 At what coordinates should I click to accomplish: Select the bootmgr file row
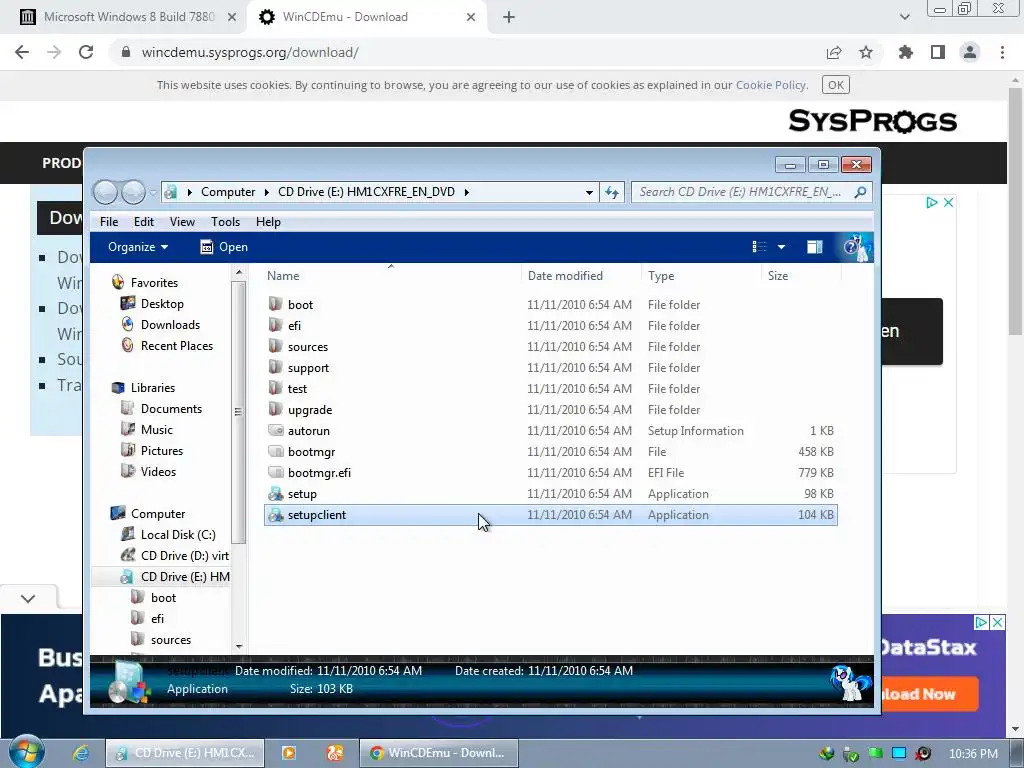tap(551, 451)
